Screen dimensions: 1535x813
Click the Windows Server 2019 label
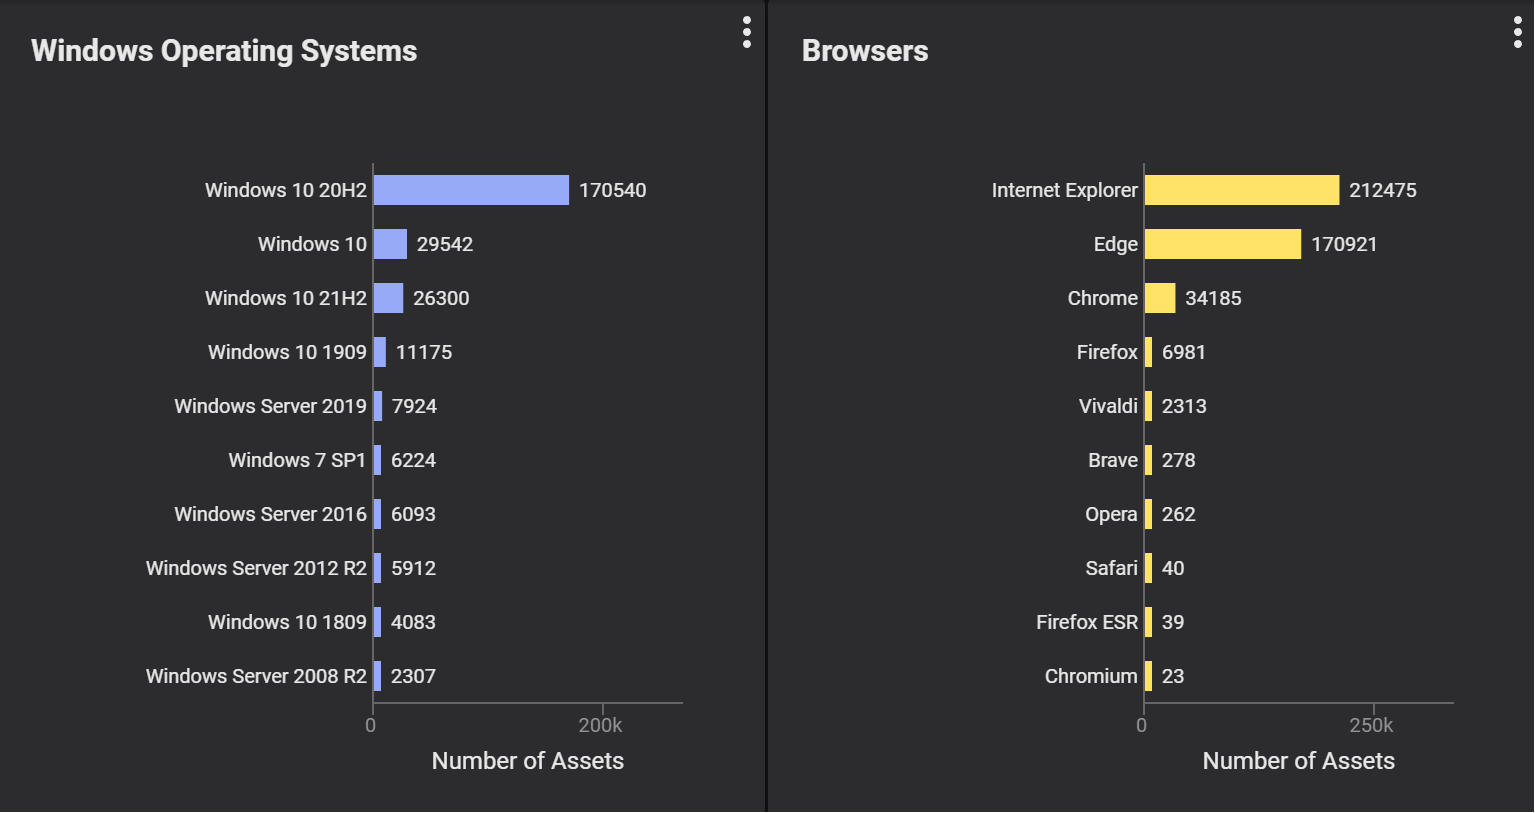coord(270,406)
